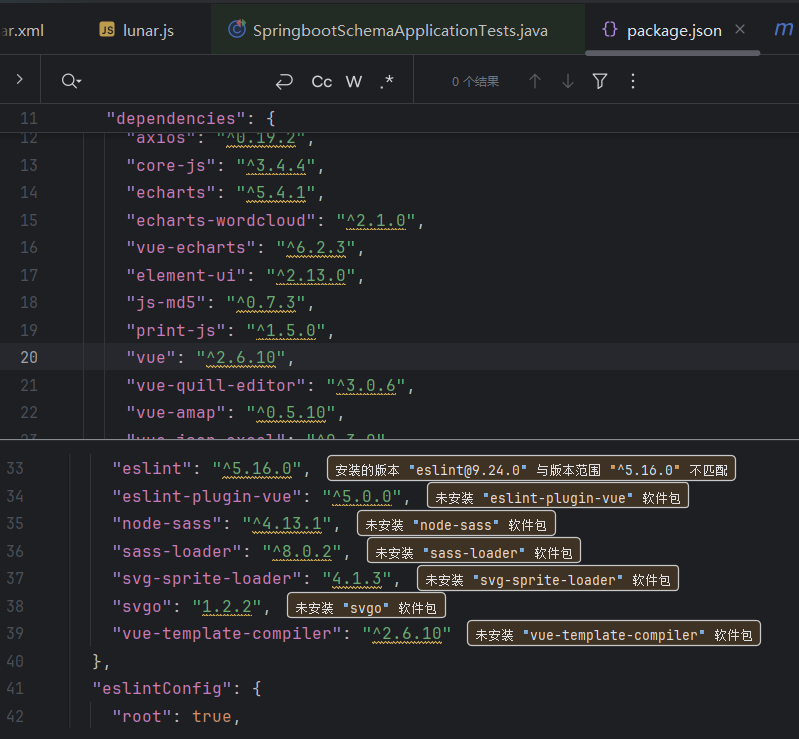799x739 pixels.
Task: Click the "root": true value
Action: 211,716
